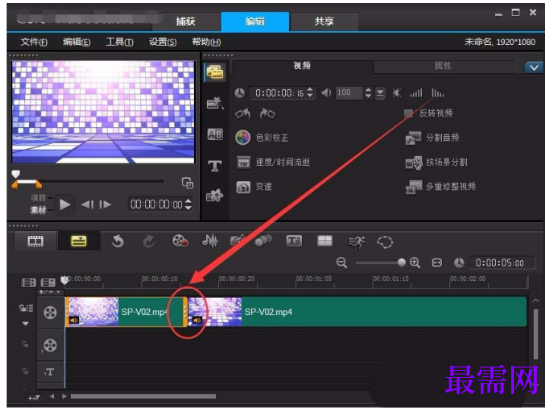
Task: Open volume slider dropdown next to 100
Action: coord(380,93)
